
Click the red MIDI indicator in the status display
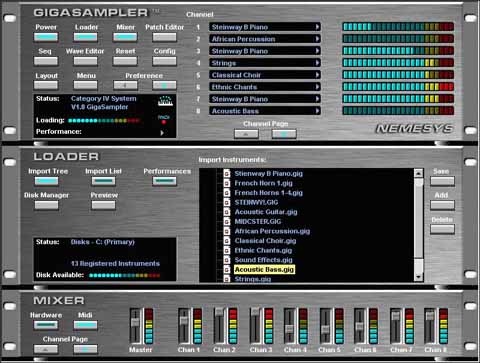click(164, 122)
